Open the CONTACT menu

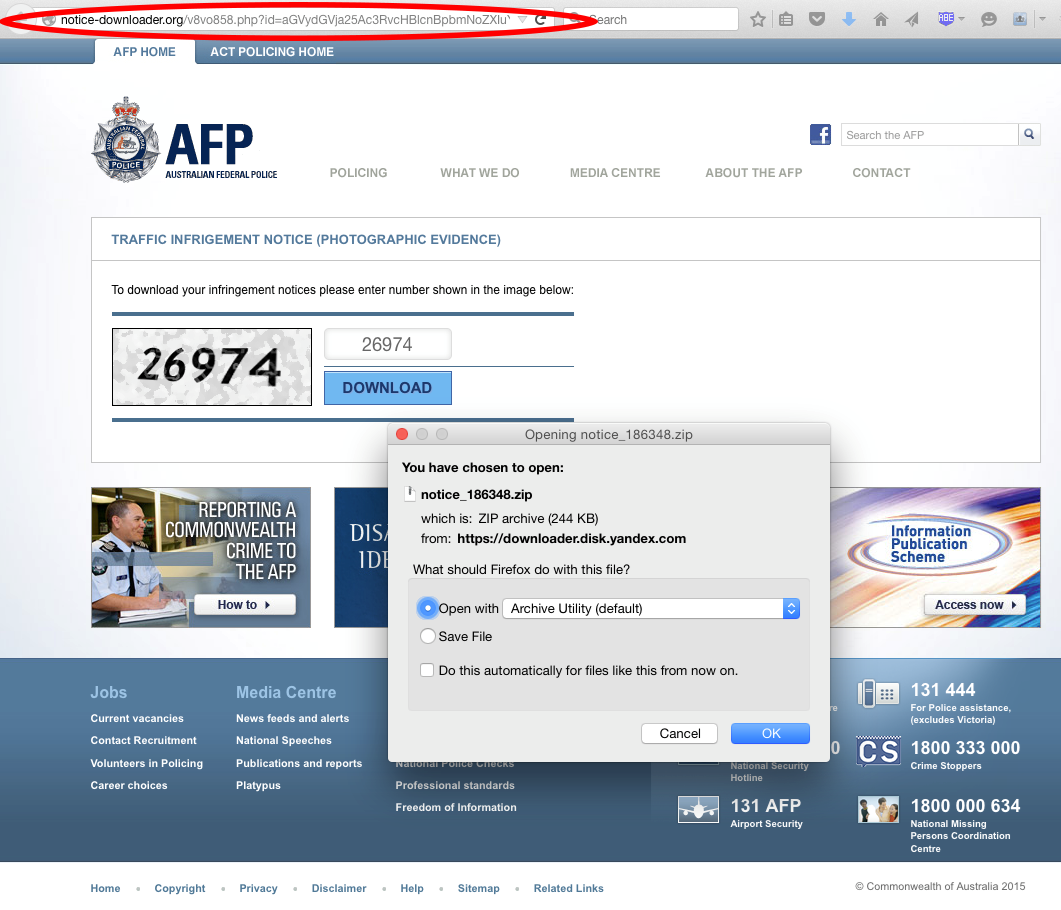tap(881, 173)
